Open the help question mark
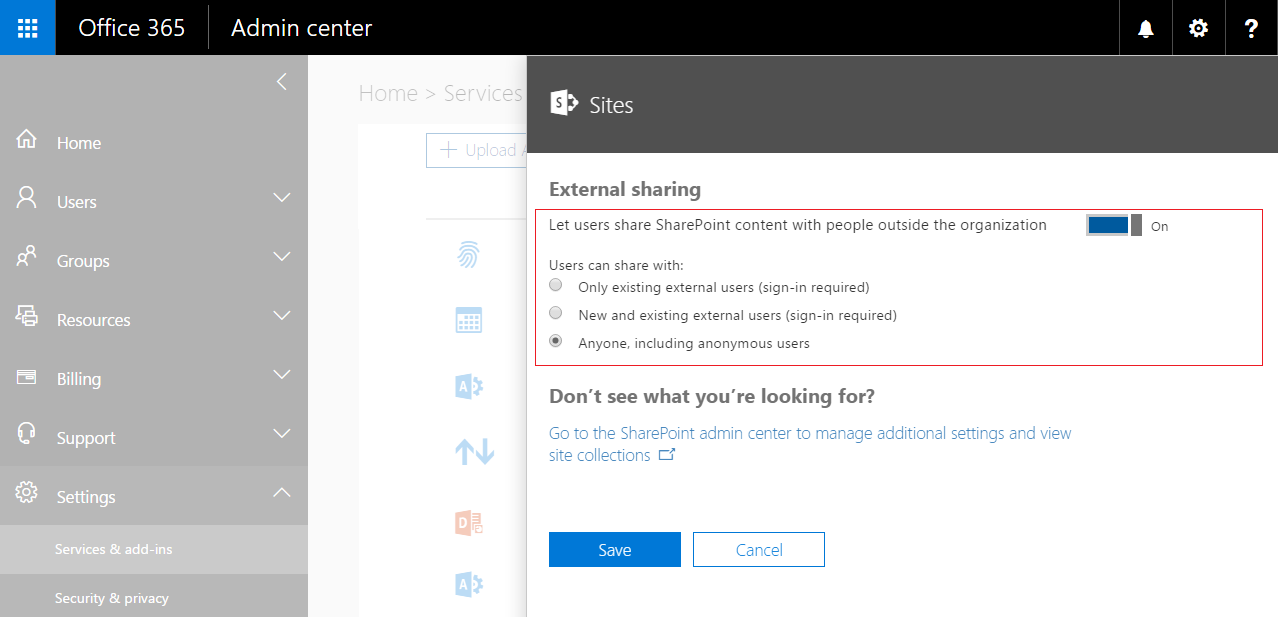The image size is (1278, 617). click(1250, 27)
